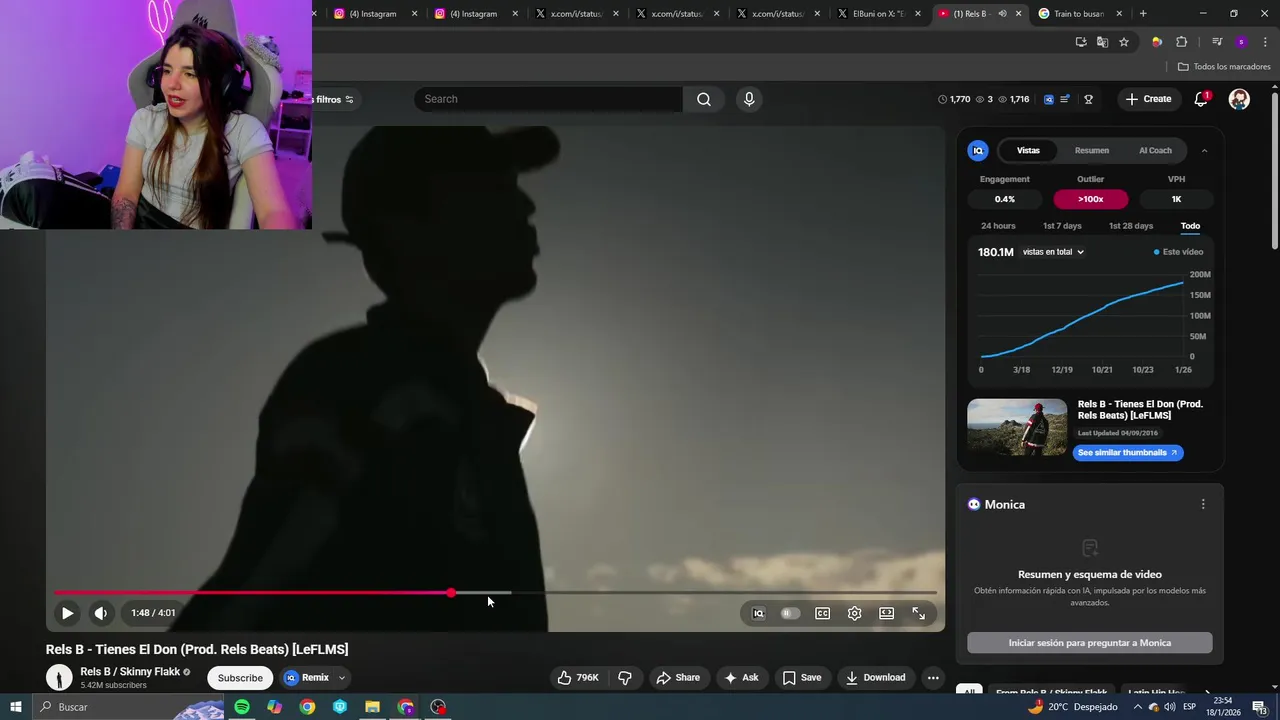This screenshot has width=1280, height=720.
Task: Open the IQ player overlay icon
Action: (758, 613)
